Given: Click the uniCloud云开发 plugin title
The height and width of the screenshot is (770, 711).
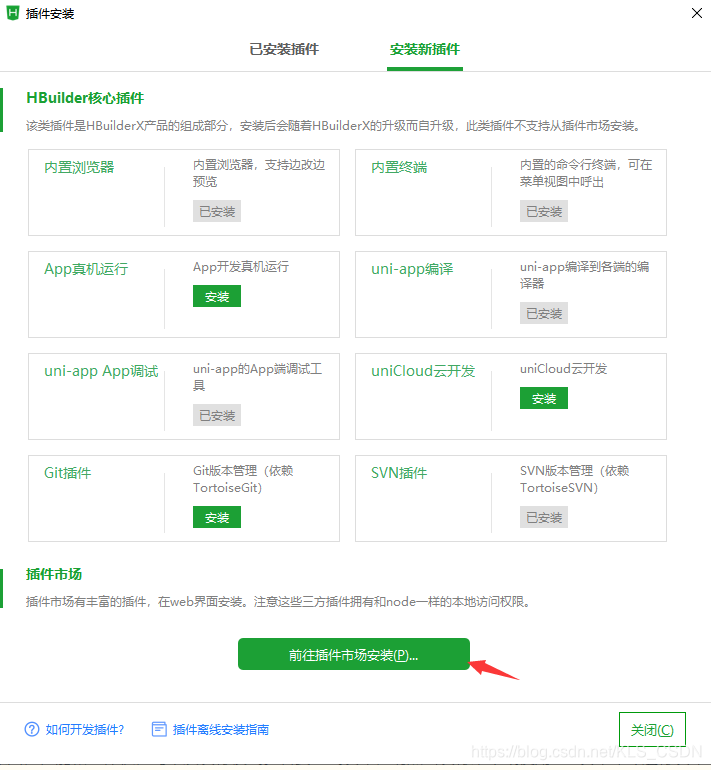Looking at the screenshot, I should (x=423, y=371).
